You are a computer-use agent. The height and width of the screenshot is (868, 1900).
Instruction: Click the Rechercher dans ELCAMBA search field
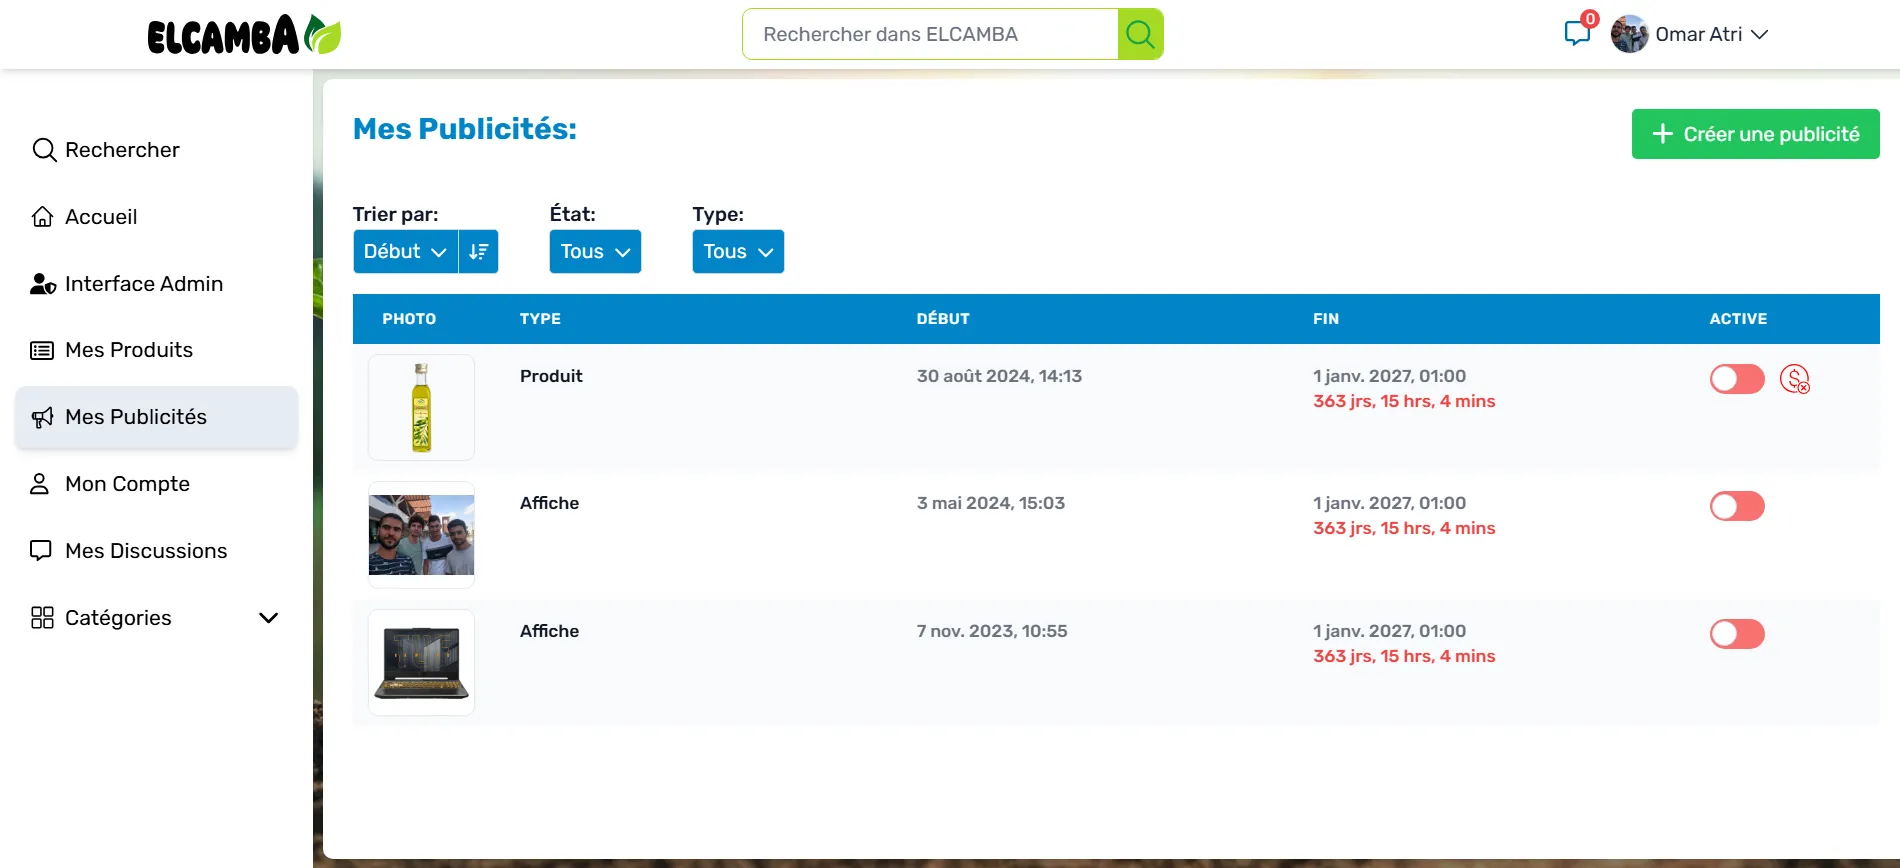click(930, 34)
